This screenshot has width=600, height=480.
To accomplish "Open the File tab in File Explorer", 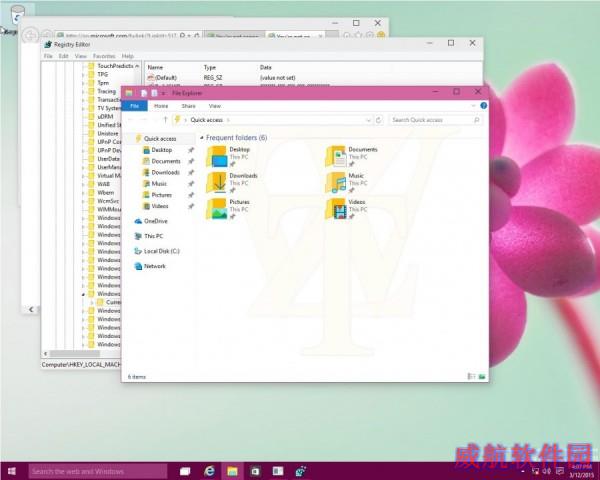I will pos(134,106).
